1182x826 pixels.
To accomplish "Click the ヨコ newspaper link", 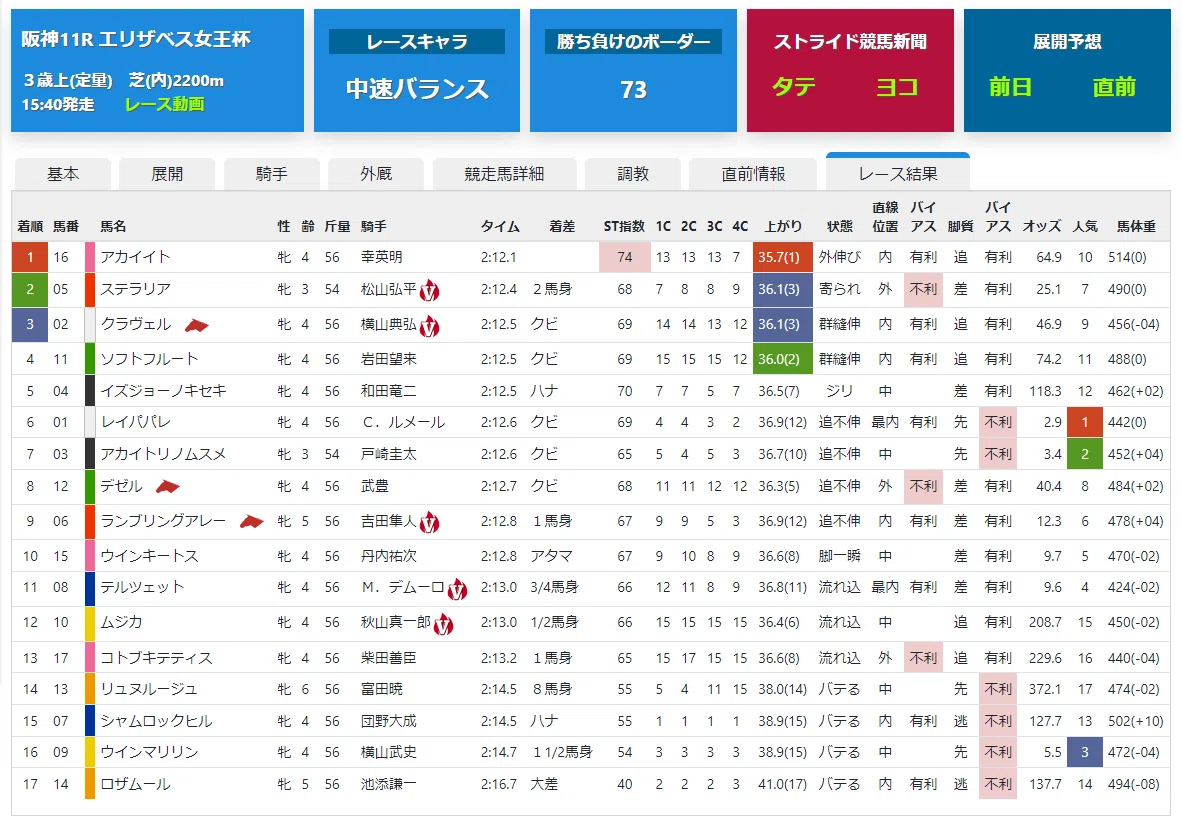I will click(x=896, y=87).
